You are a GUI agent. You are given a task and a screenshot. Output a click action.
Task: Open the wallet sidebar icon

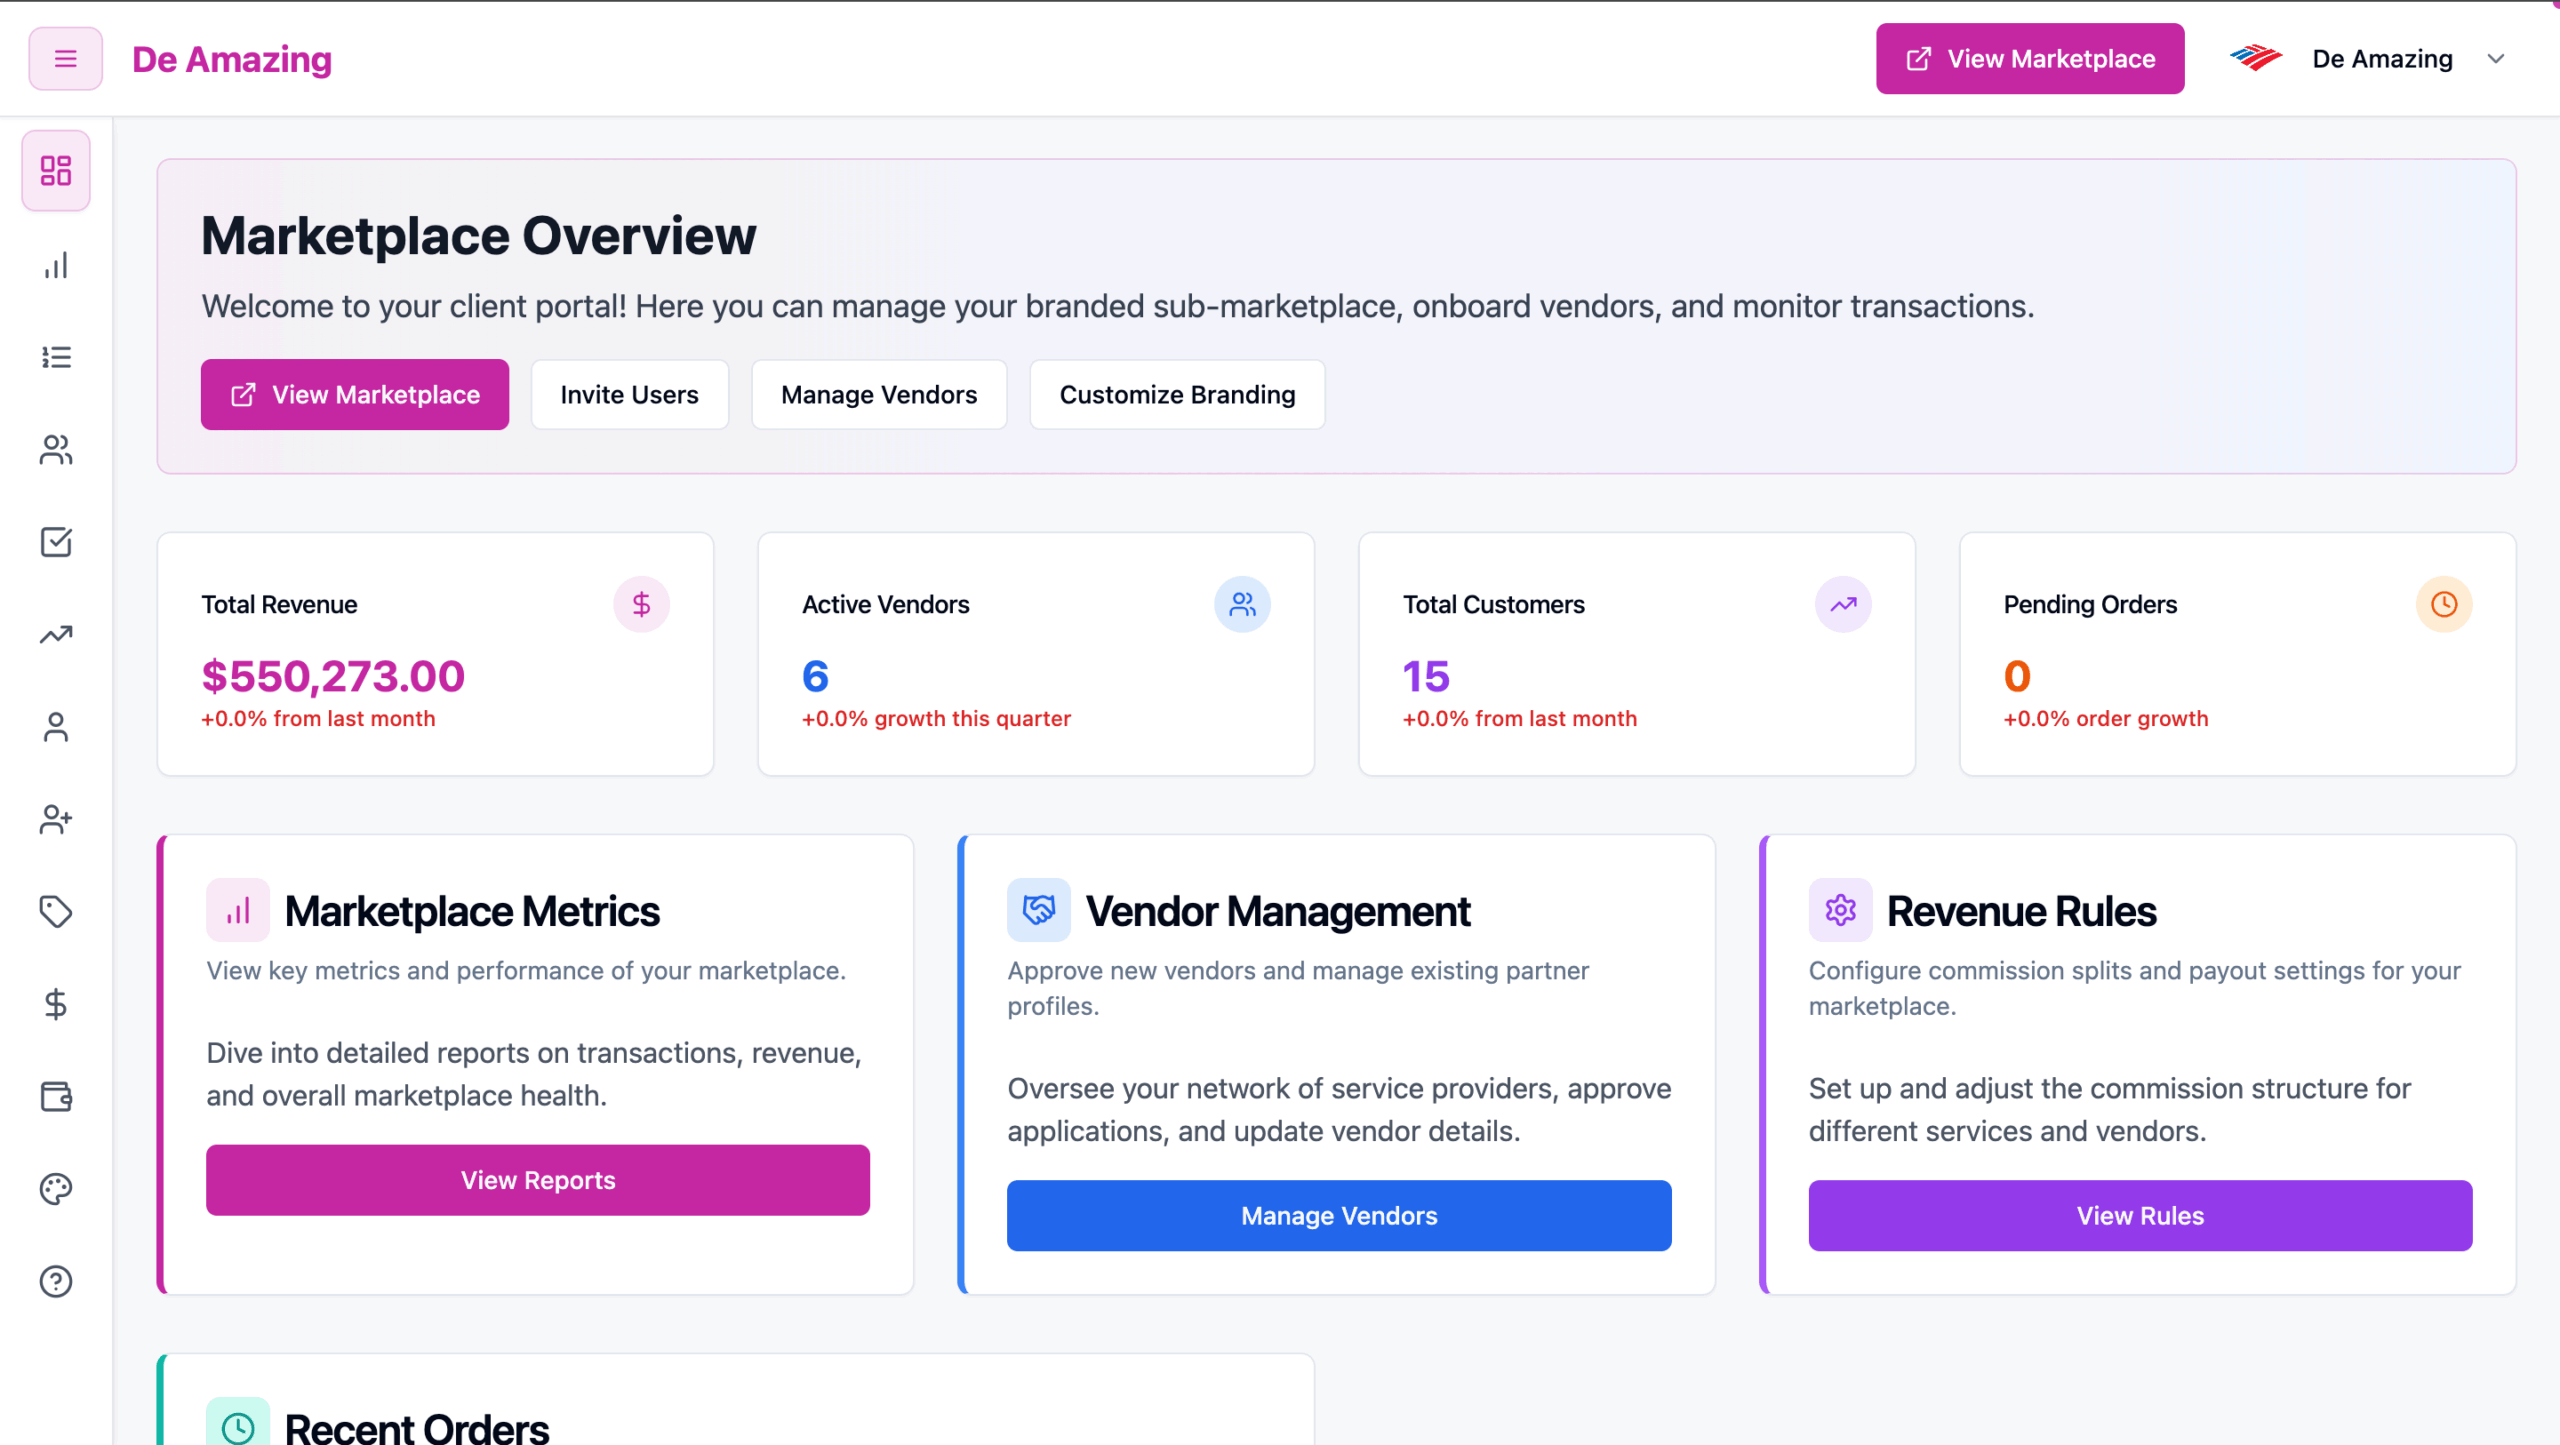click(x=56, y=1096)
